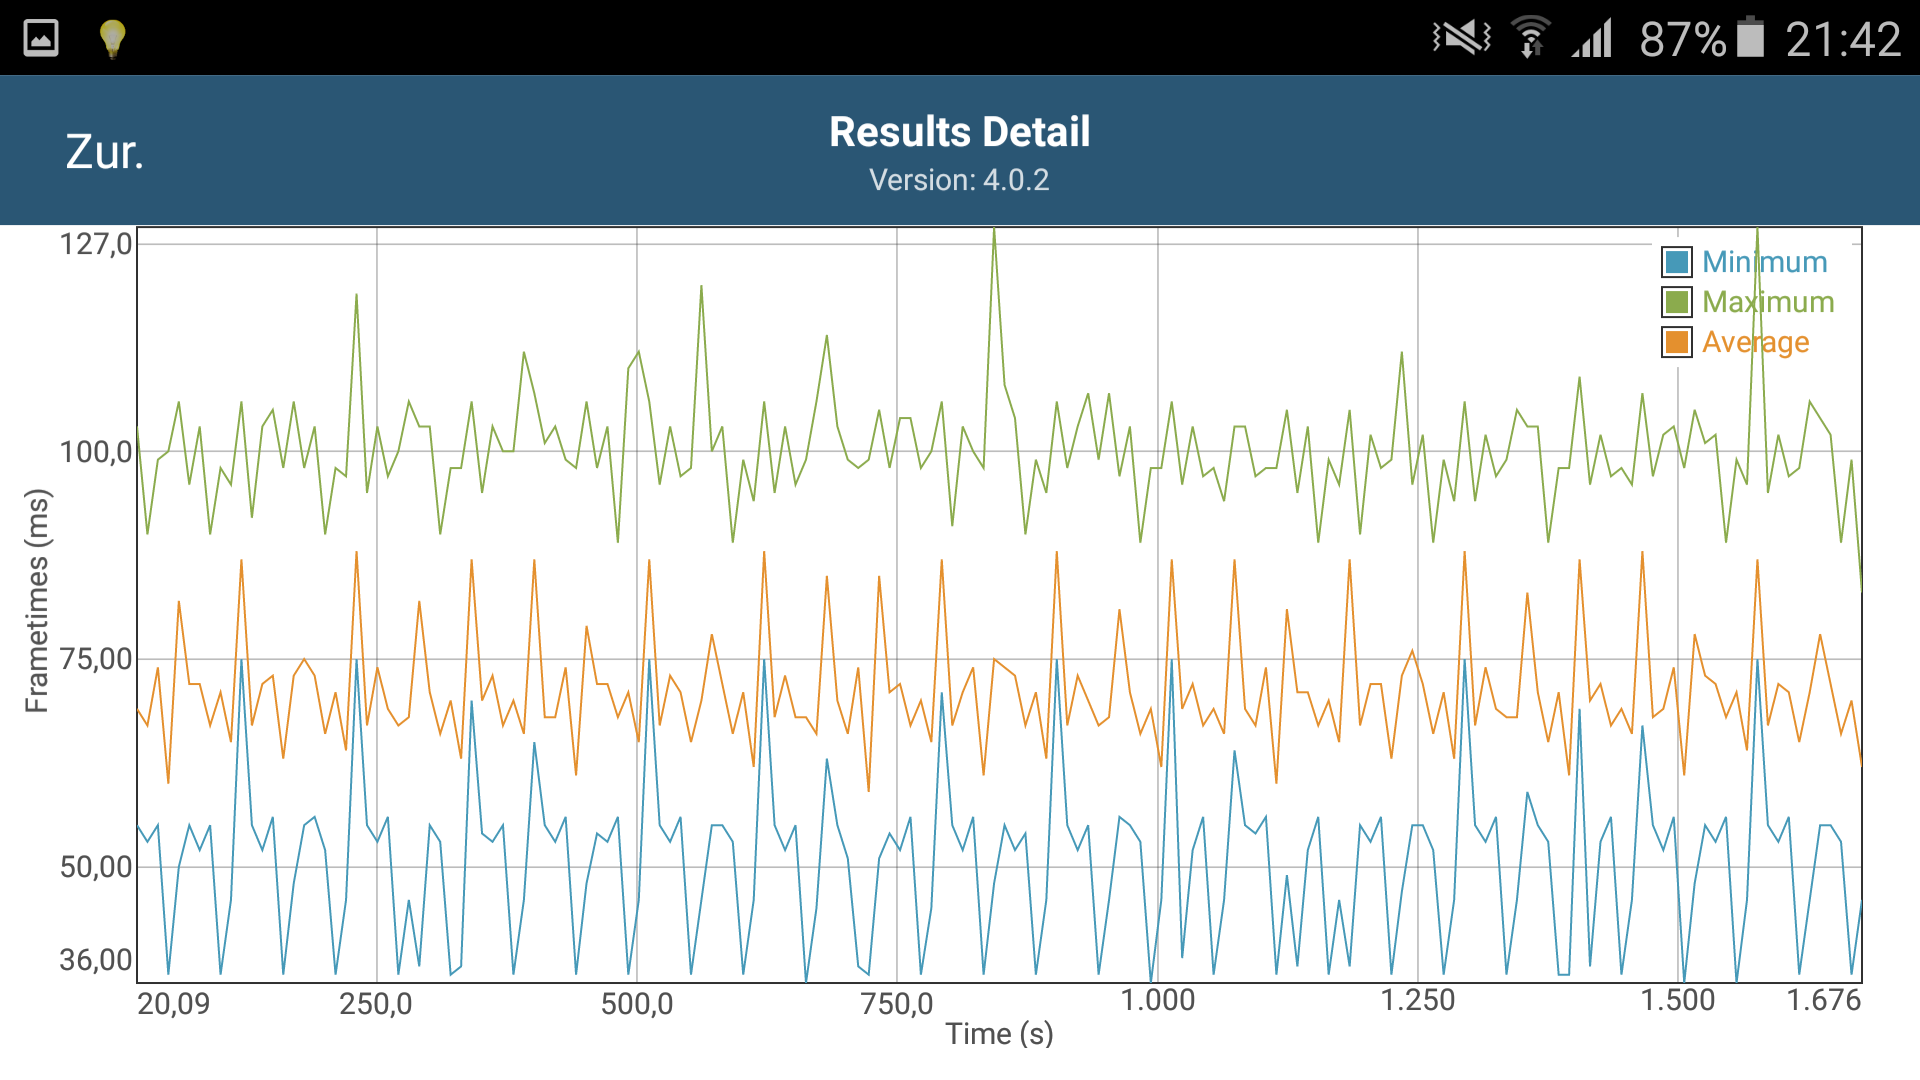Tap the Frametimes (ms) axis label

pos(37,600)
